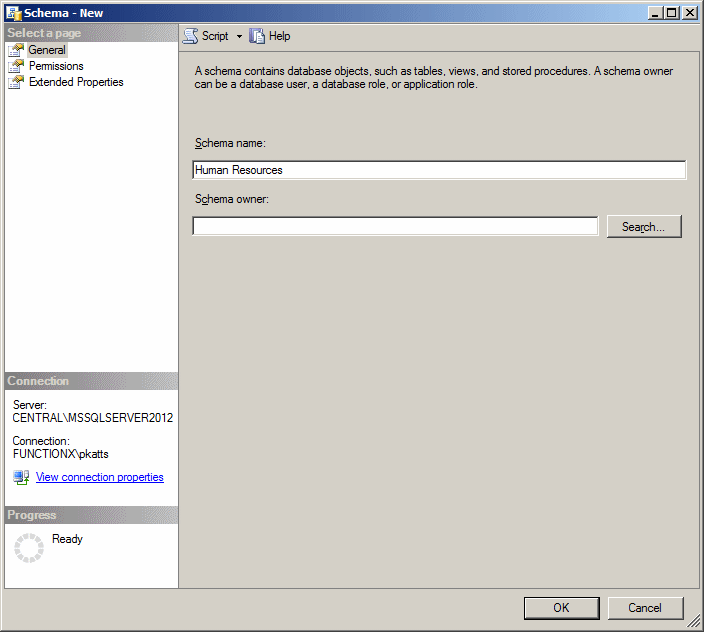Image resolution: width=704 pixels, height=632 pixels.
Task: Click the Select a page header
Action: pos(91,33)
